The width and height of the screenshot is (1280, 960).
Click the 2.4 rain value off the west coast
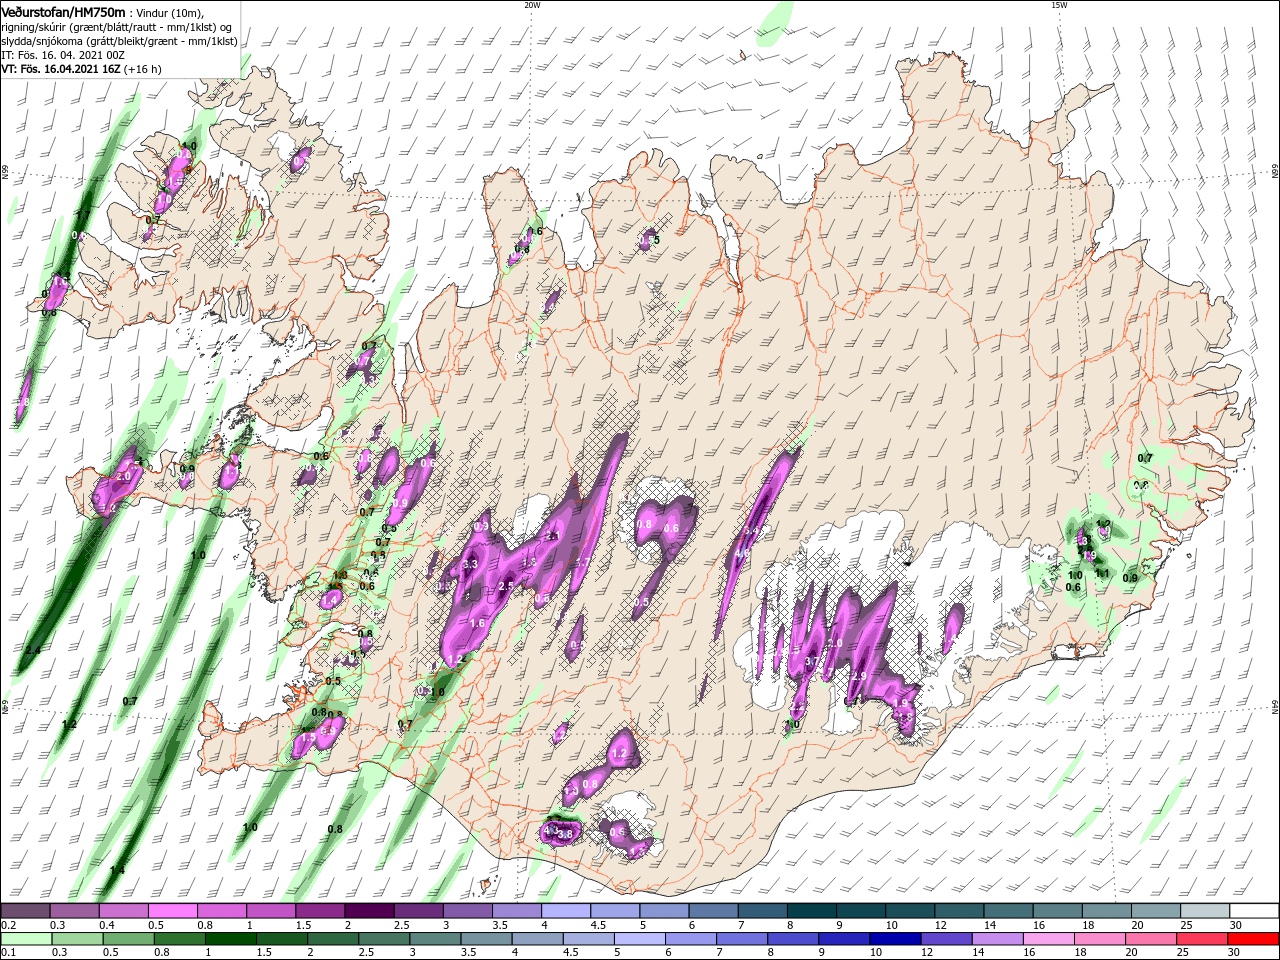coord(33,651)
